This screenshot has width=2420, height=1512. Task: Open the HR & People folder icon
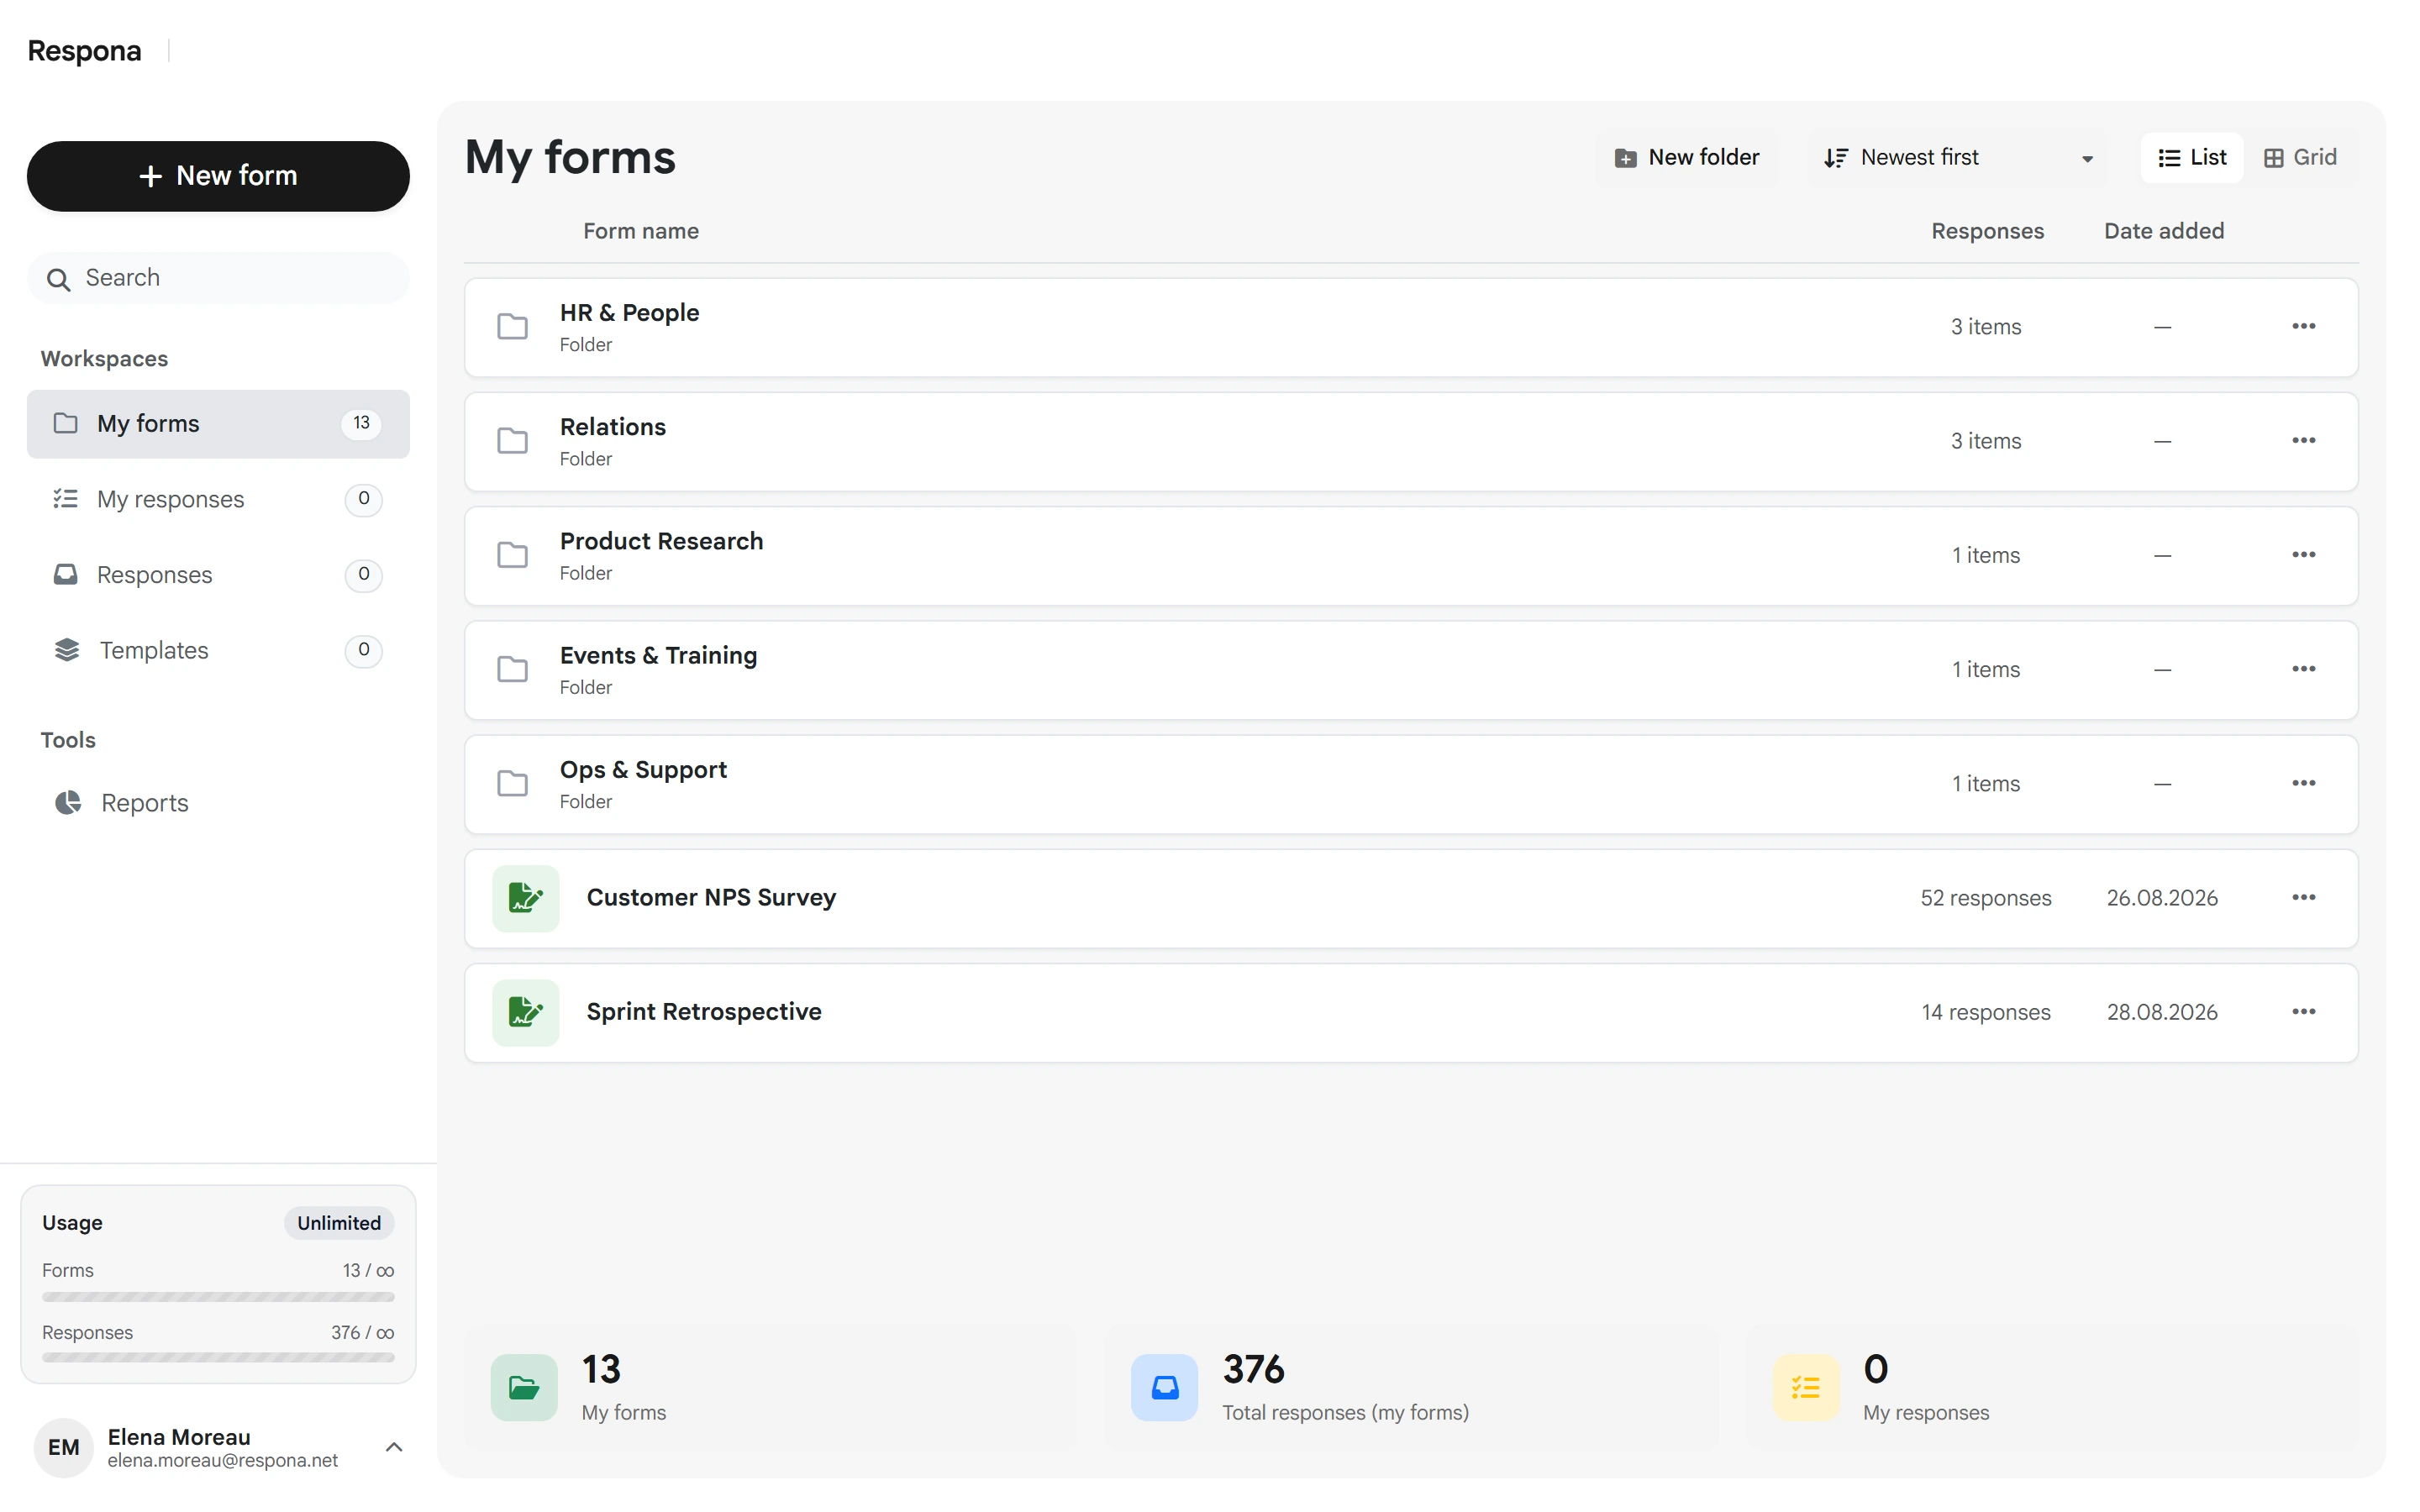click(x=512, y=327)
